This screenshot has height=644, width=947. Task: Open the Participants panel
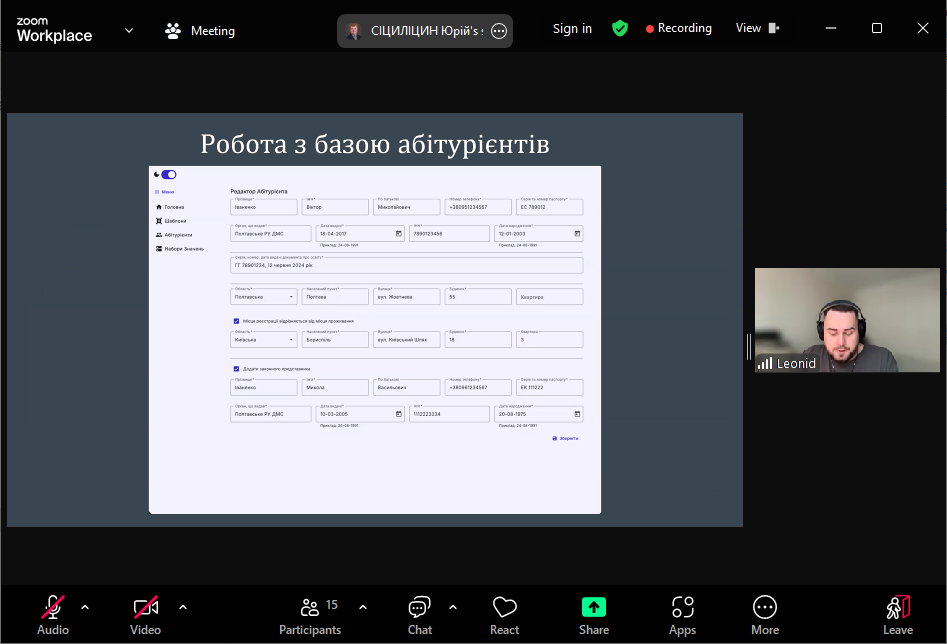[310, 615]
